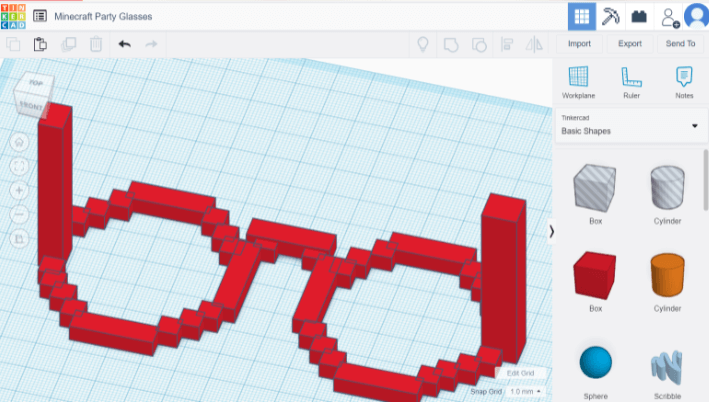
Task: Toggle 3D design grid view button
Action: 580,16
